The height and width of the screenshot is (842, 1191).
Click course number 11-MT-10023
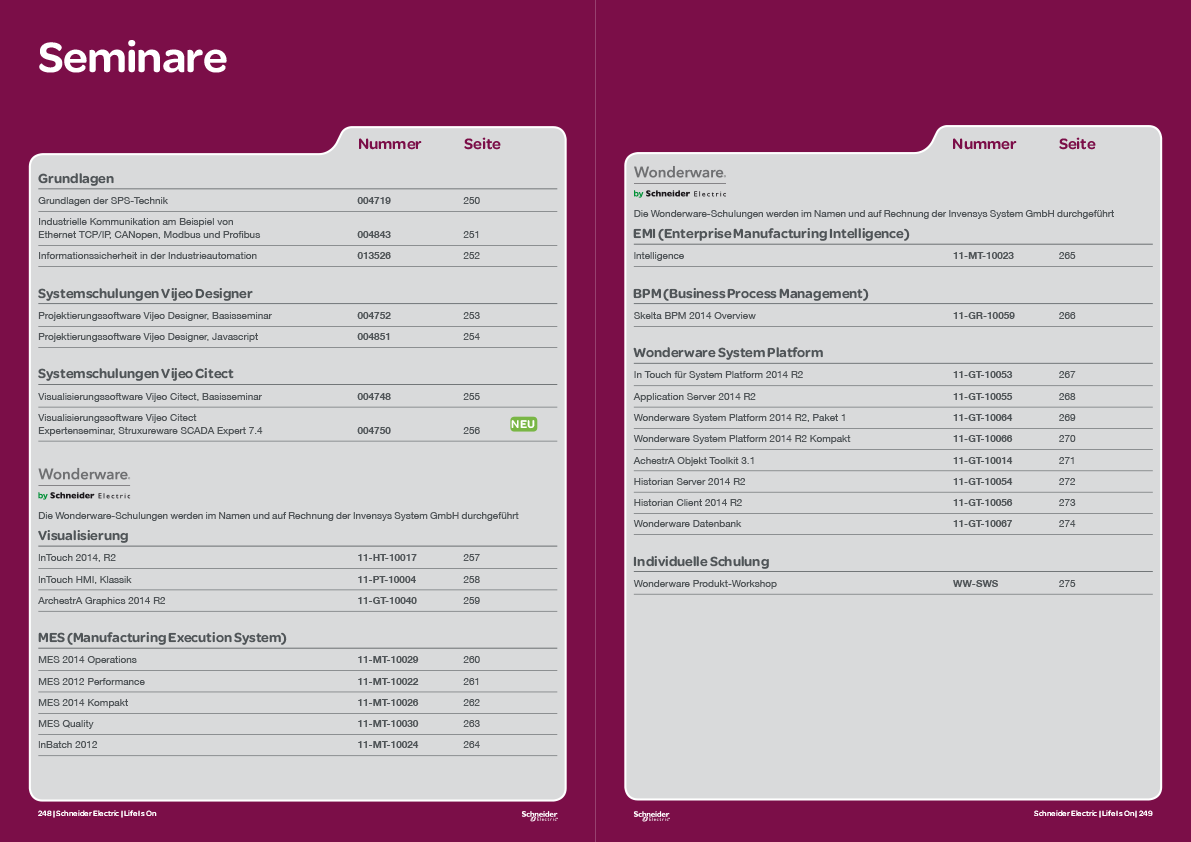coord(983,256)
